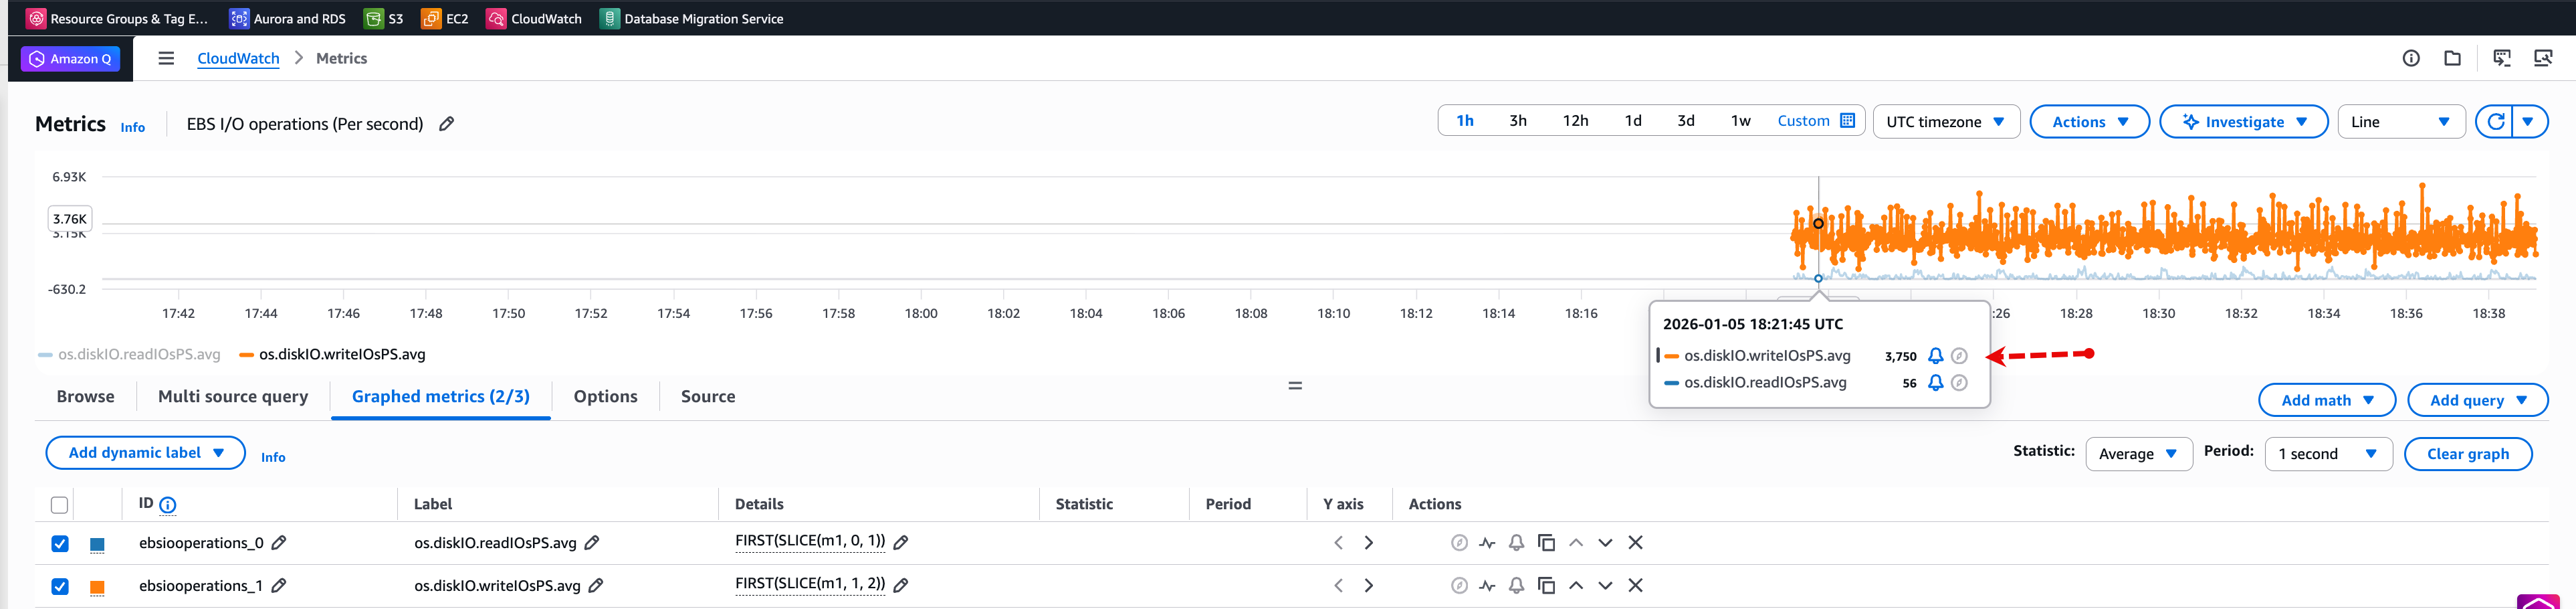The image size is (2576, 609).
Task: Open the EC2 service shortcut
Action: point(445,18)
